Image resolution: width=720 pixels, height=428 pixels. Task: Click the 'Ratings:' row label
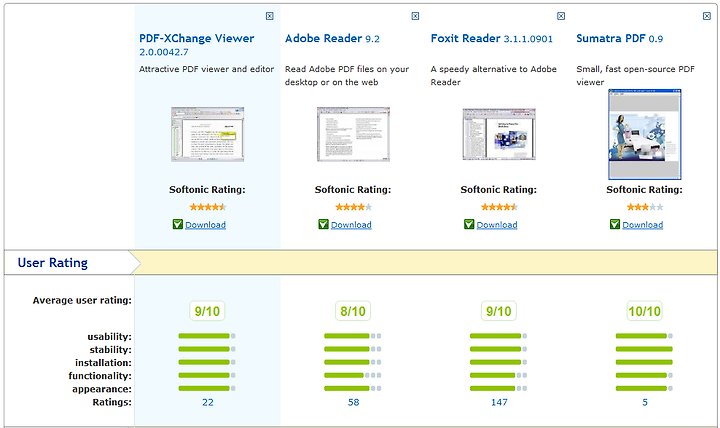pos(112,402)
